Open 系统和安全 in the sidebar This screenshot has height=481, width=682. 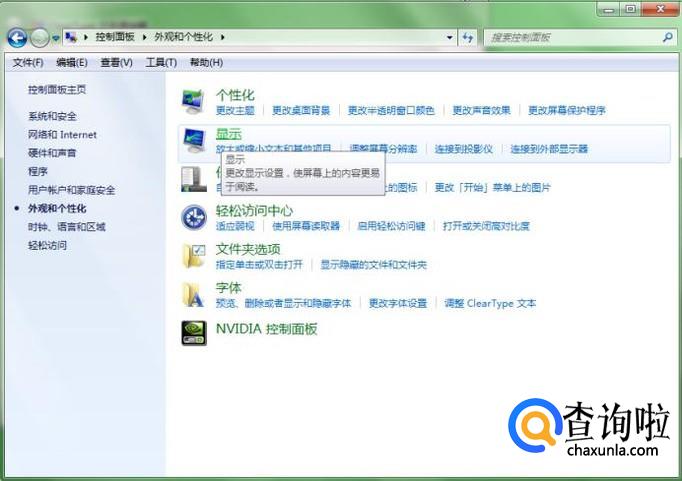(52, 116)
